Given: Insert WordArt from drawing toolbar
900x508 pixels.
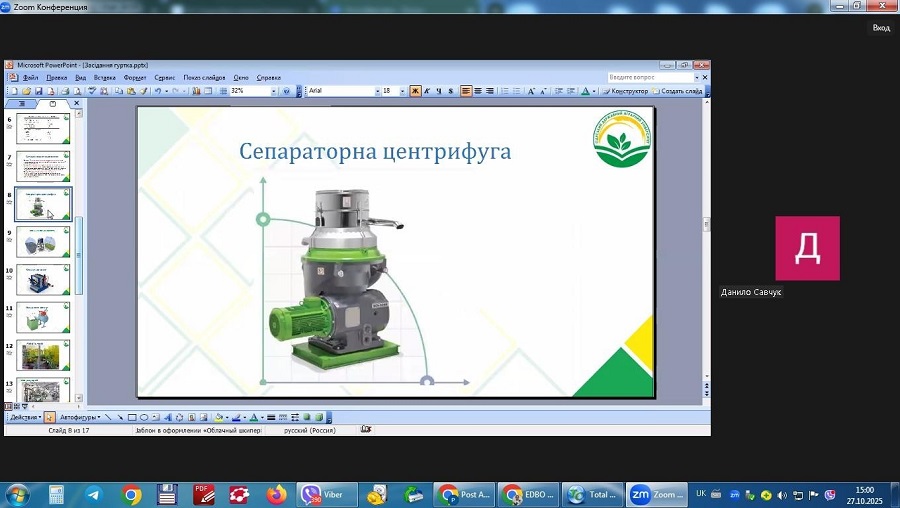Looking at the screenshot, I should 167,417.
